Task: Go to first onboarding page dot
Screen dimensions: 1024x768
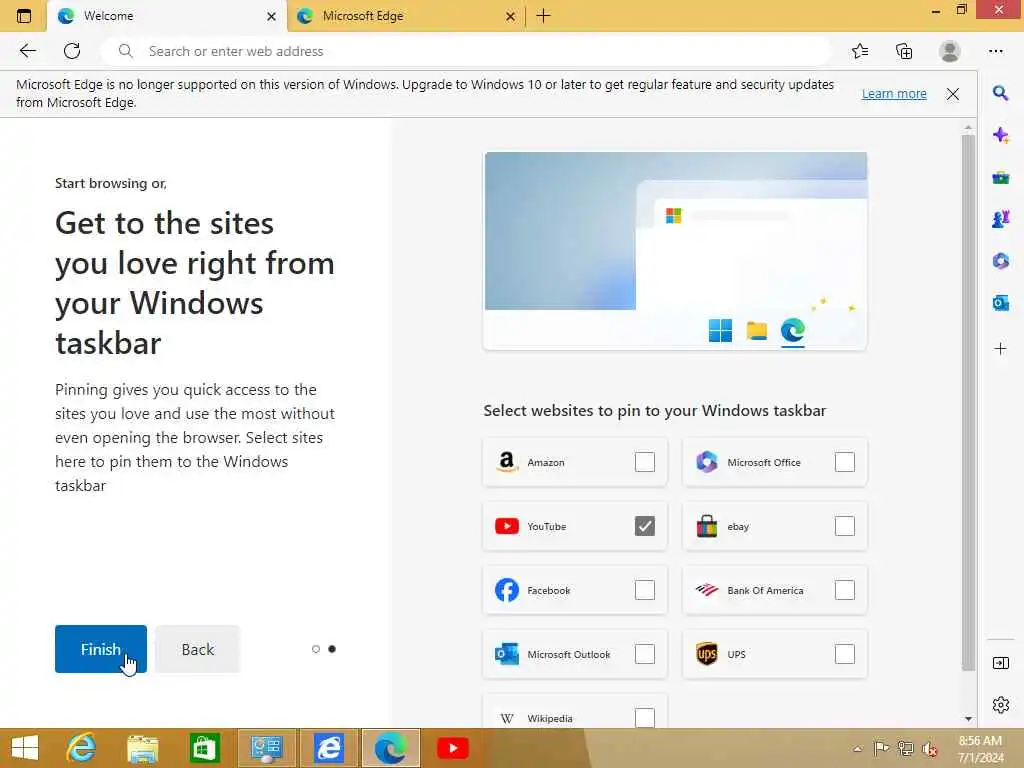Action: point(316,648)
